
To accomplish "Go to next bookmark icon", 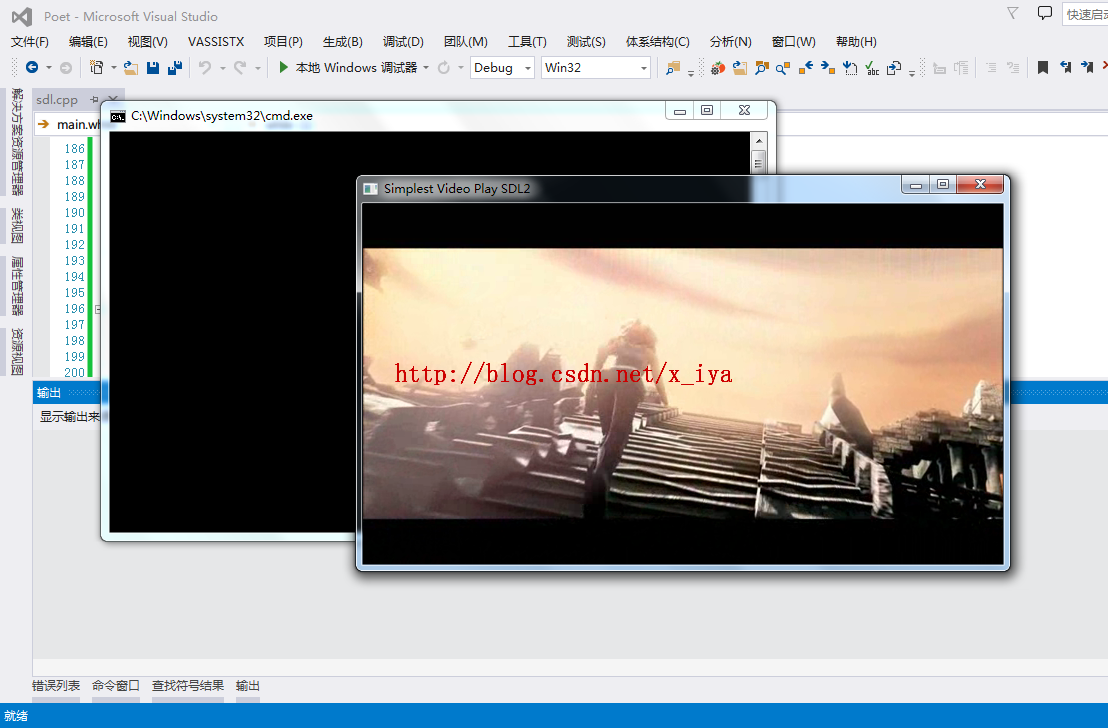I will click(x=1087, y=68).
